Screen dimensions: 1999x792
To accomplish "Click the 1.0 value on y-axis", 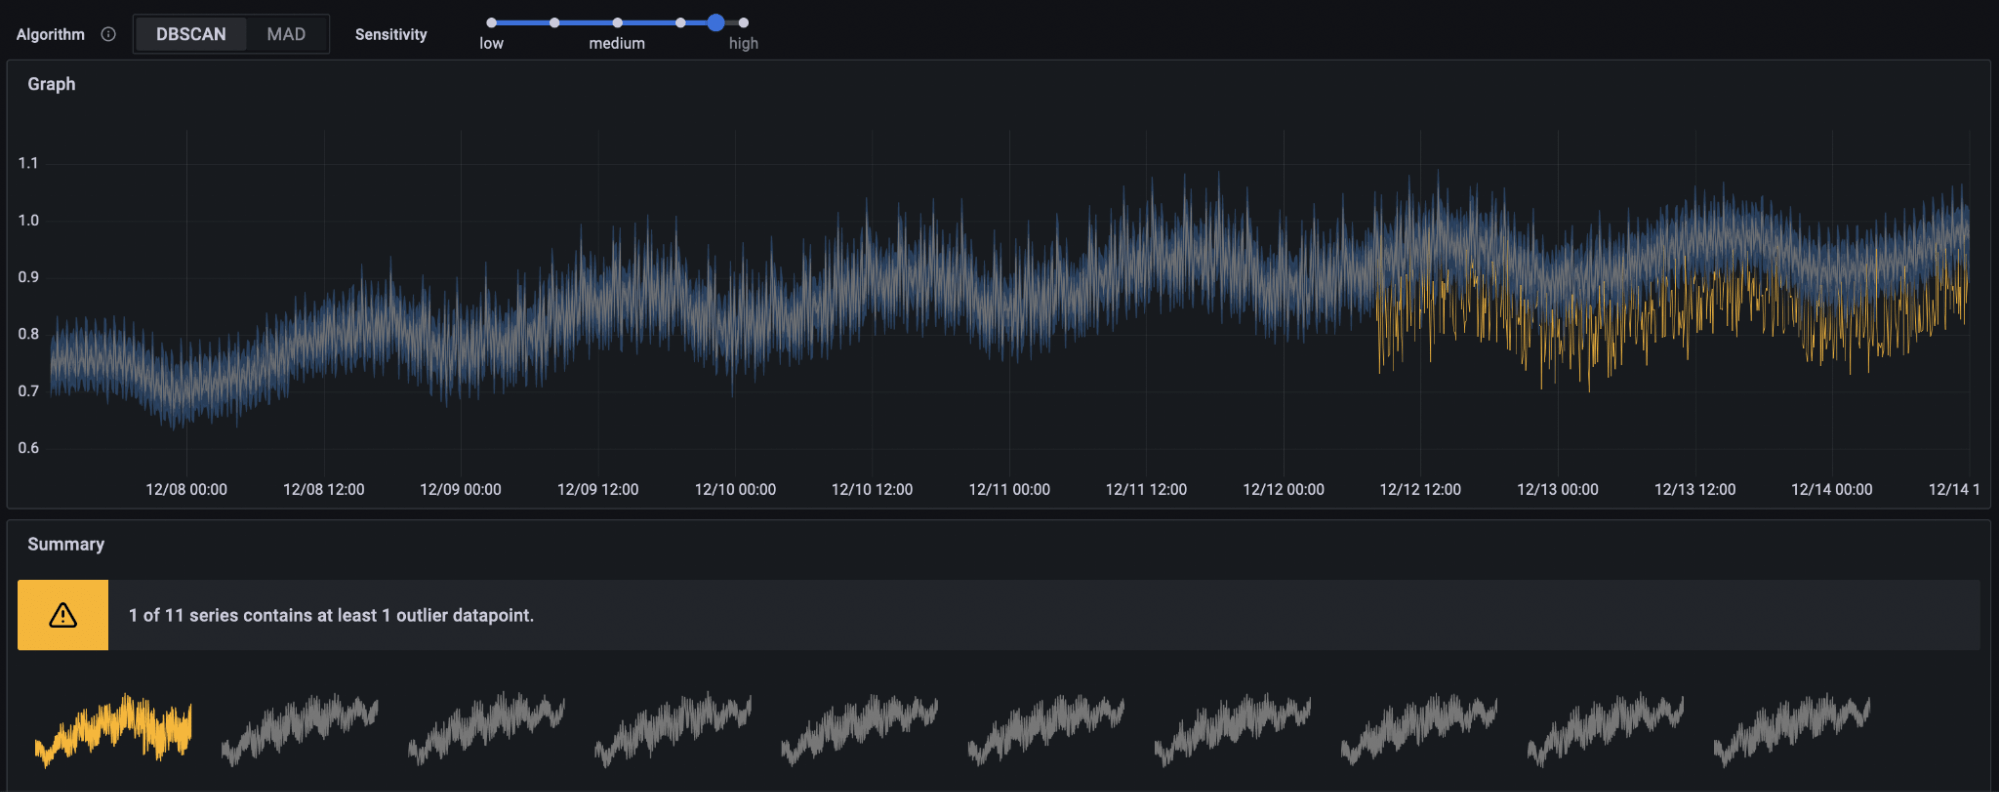I will click(28, 220).
